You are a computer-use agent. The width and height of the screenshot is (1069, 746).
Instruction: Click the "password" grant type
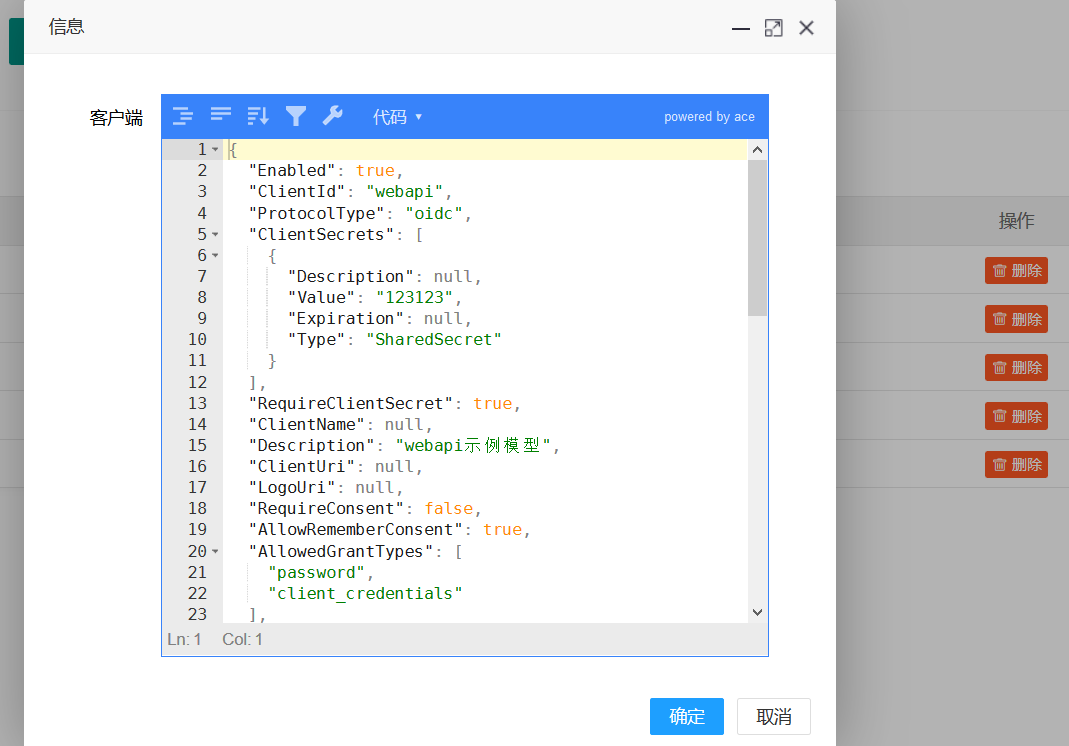pyautogui.click(x=316, y=573)
